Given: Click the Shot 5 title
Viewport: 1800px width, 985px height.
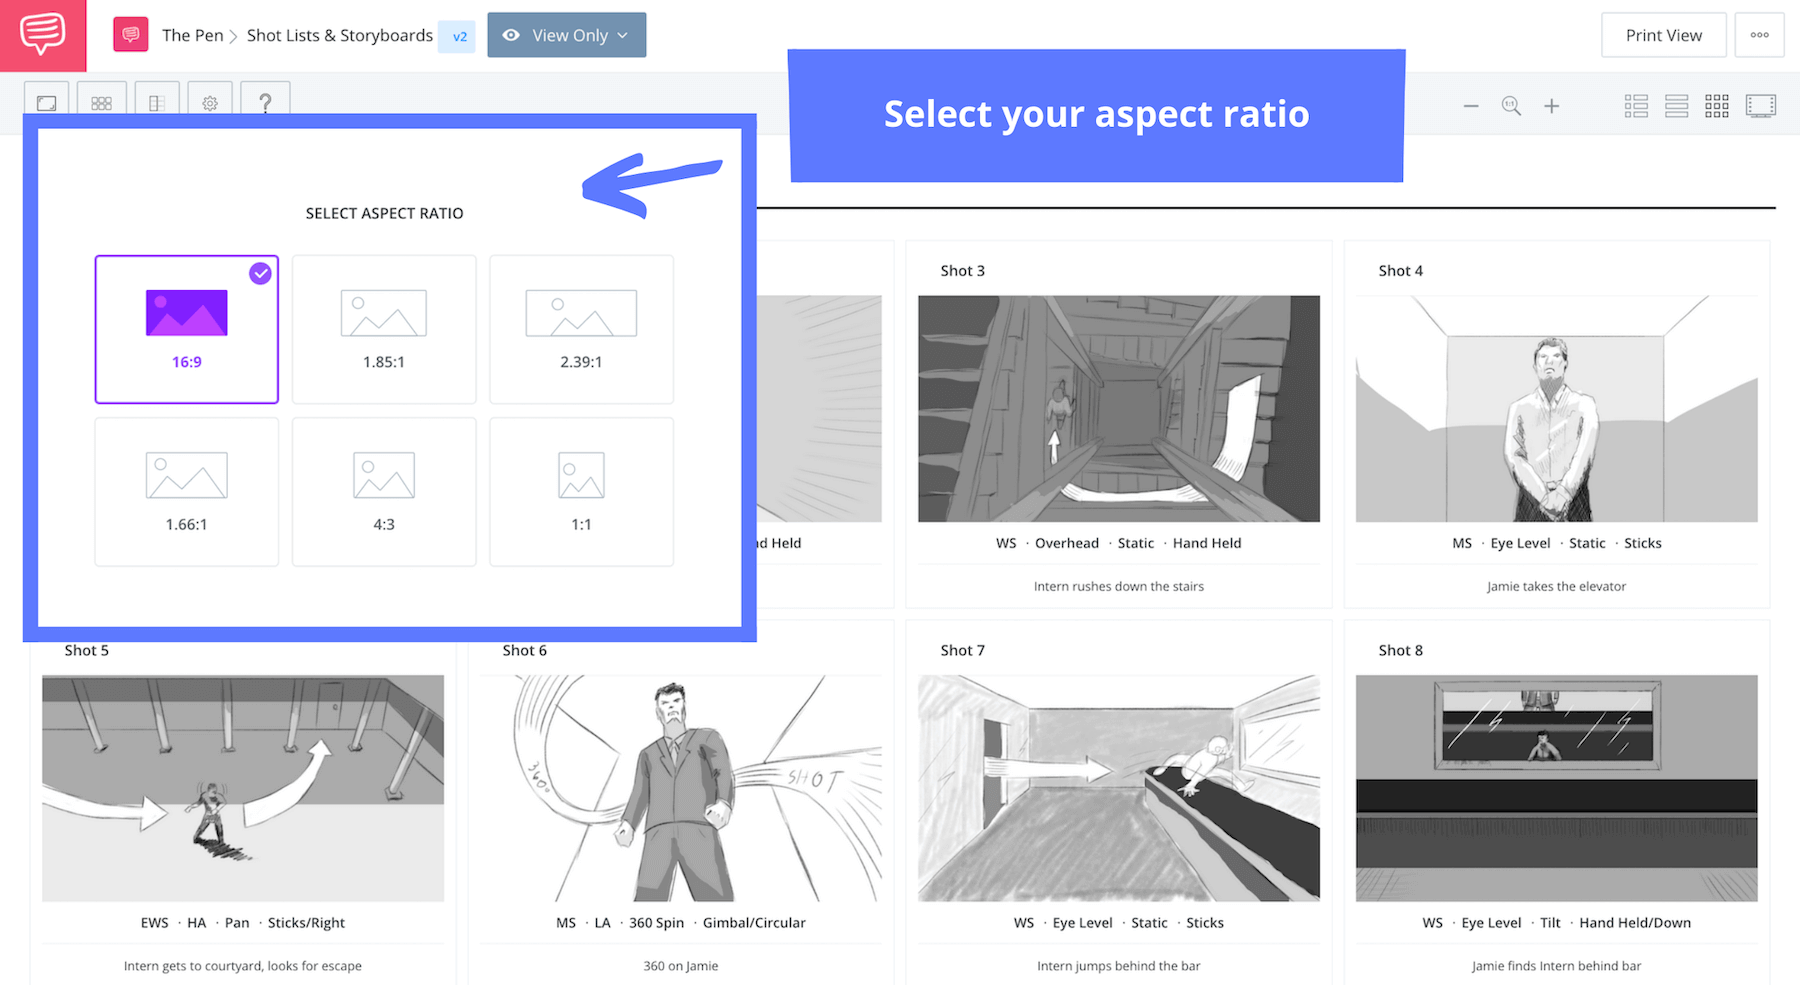Looking at the screenshot, I should (87, 650).
